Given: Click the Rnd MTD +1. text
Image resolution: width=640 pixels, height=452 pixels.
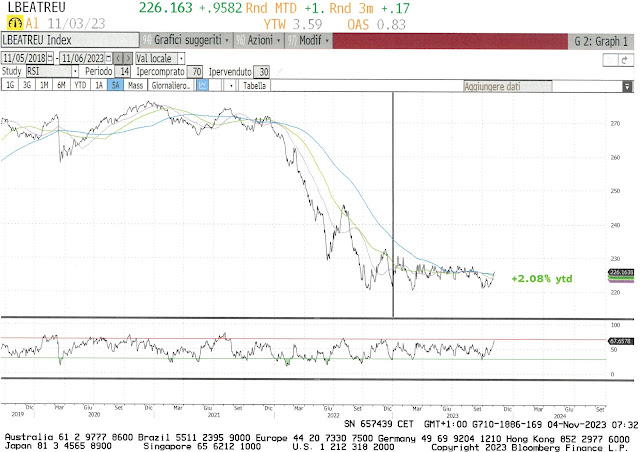Looking at the screenshot, I should (x=283, y=8).
